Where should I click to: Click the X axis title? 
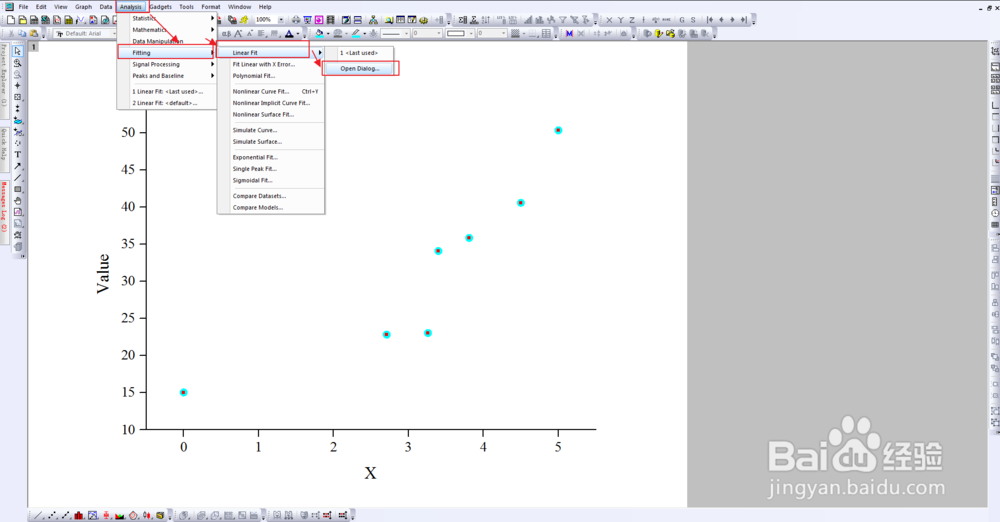point(371,474)
